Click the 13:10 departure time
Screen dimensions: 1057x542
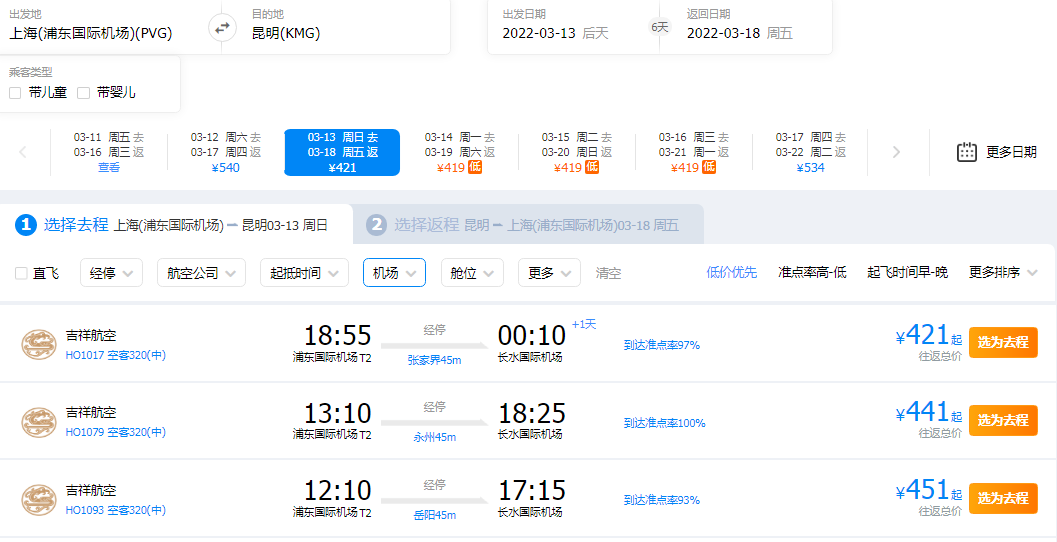click(338, 413)
